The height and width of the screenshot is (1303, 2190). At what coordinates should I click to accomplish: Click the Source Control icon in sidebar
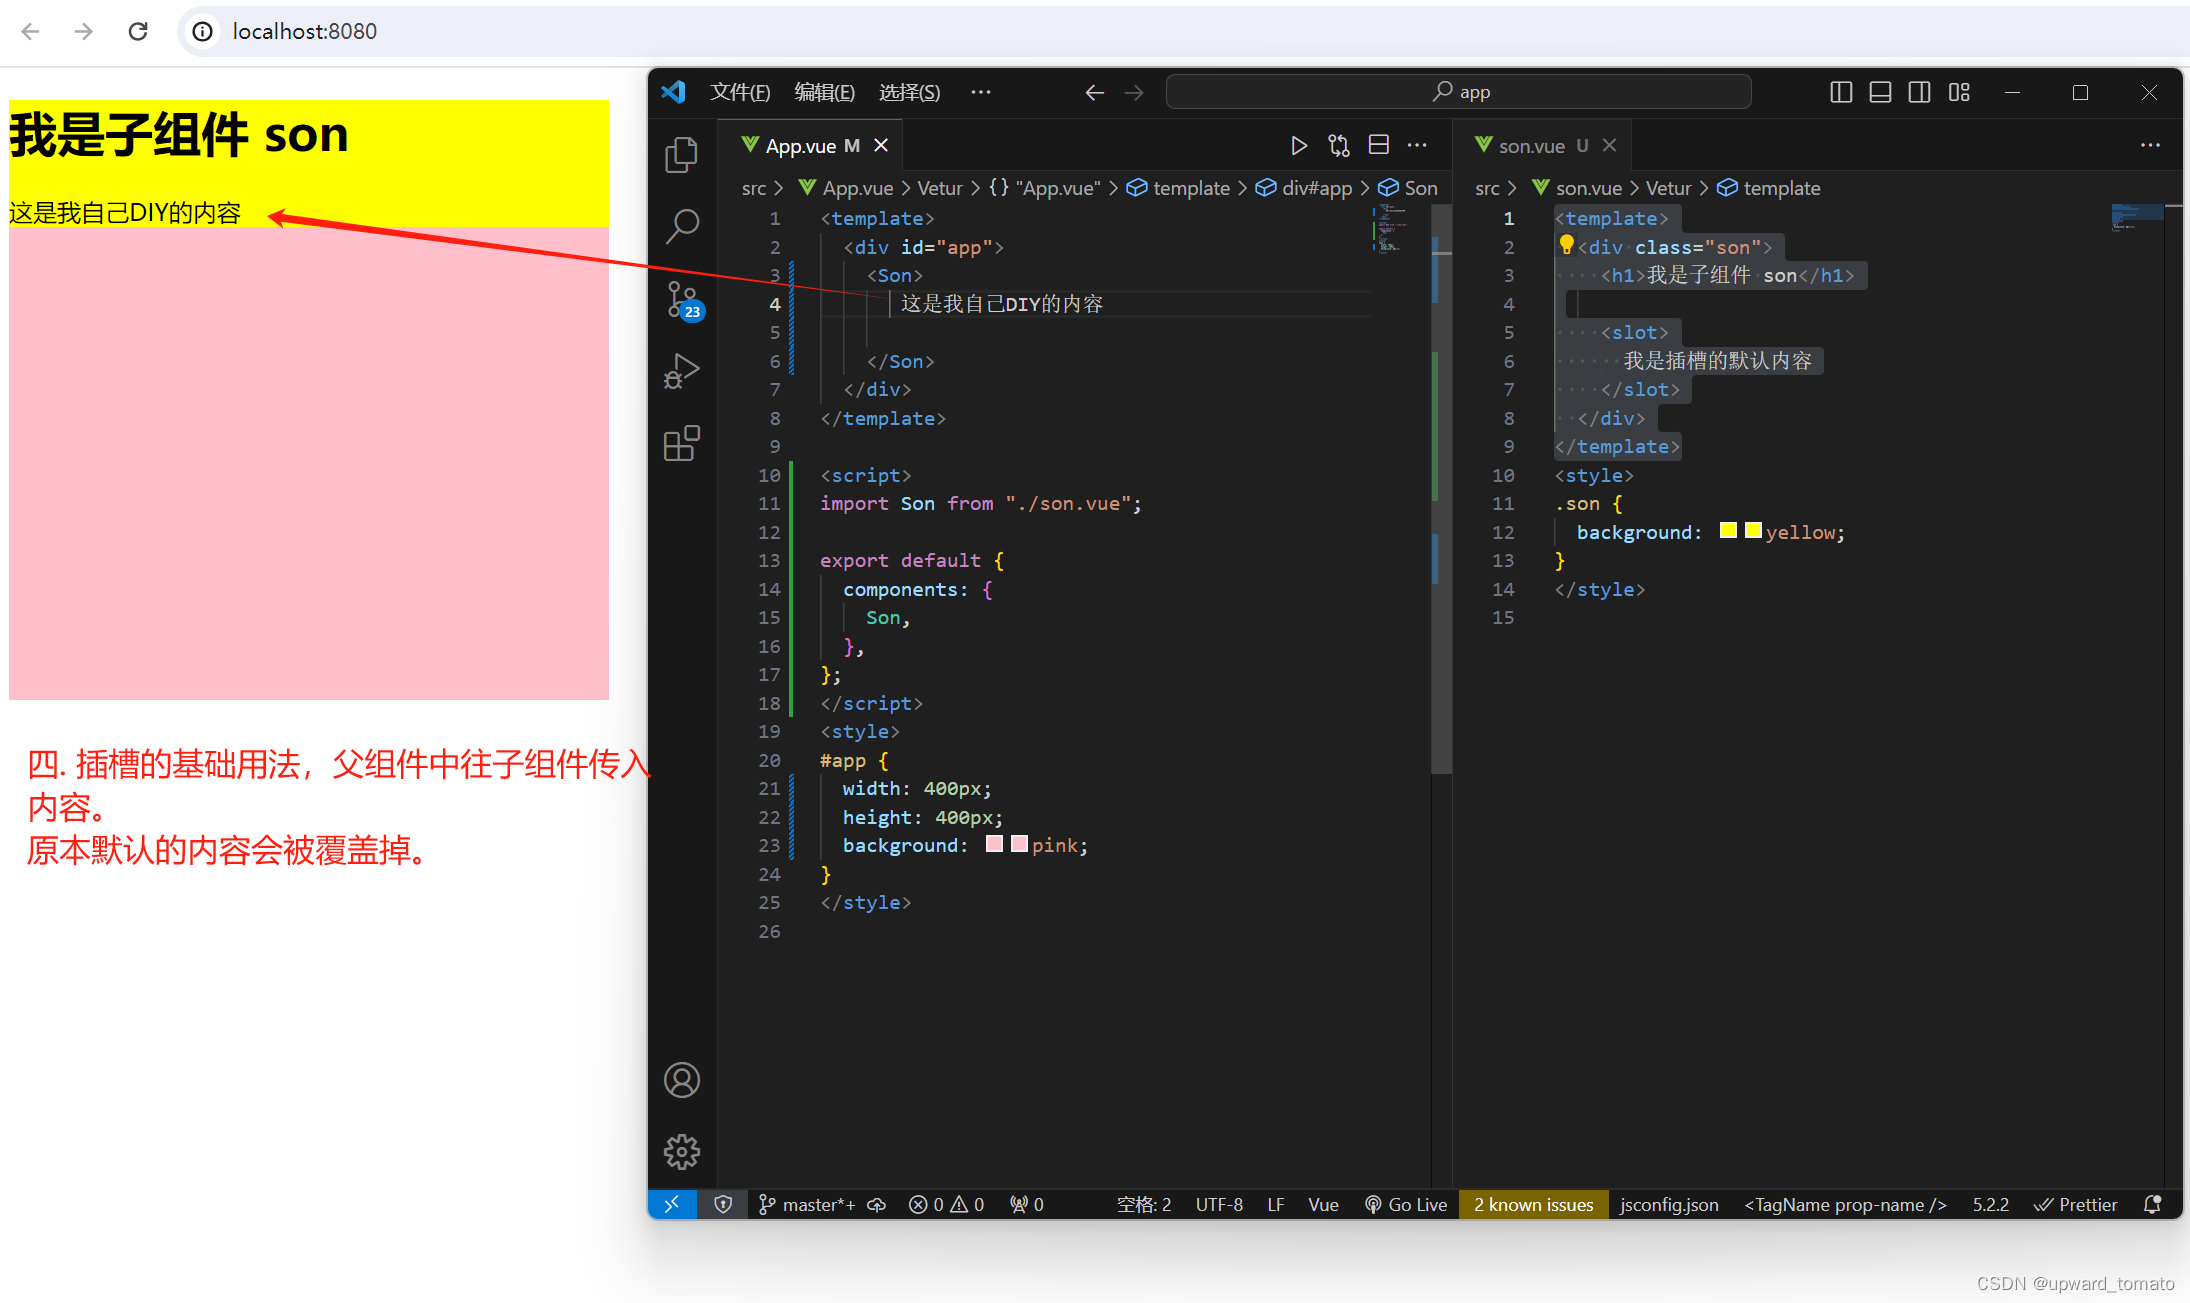(682, 302)
